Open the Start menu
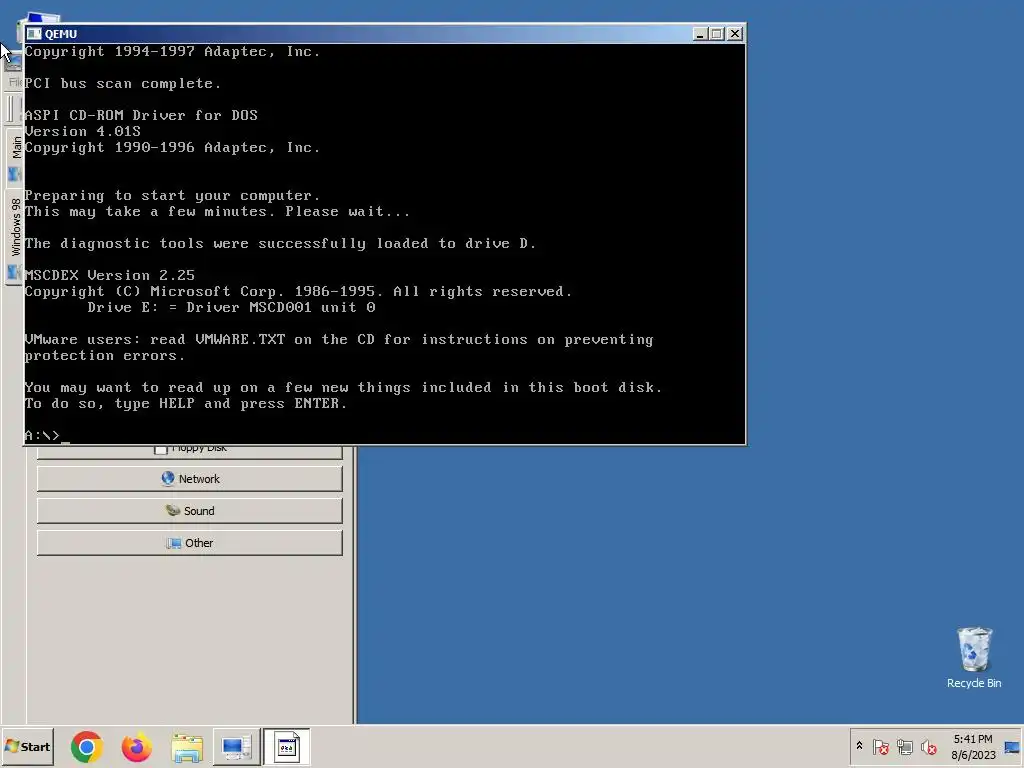 (x=27, y=746)
